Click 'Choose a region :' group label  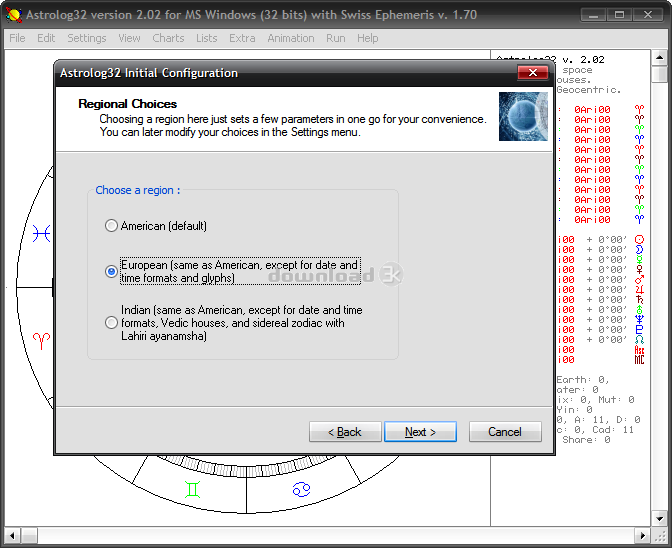[x=138, y=190]
